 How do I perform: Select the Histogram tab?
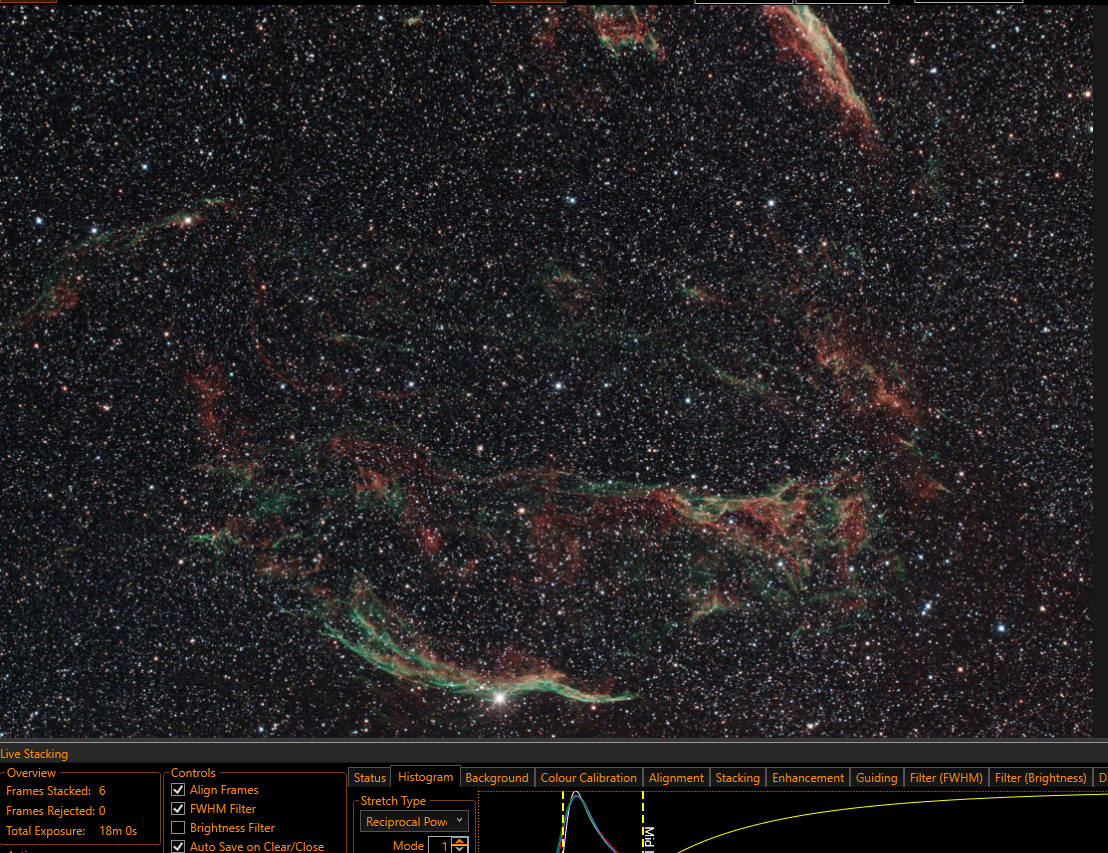[425, 777]
